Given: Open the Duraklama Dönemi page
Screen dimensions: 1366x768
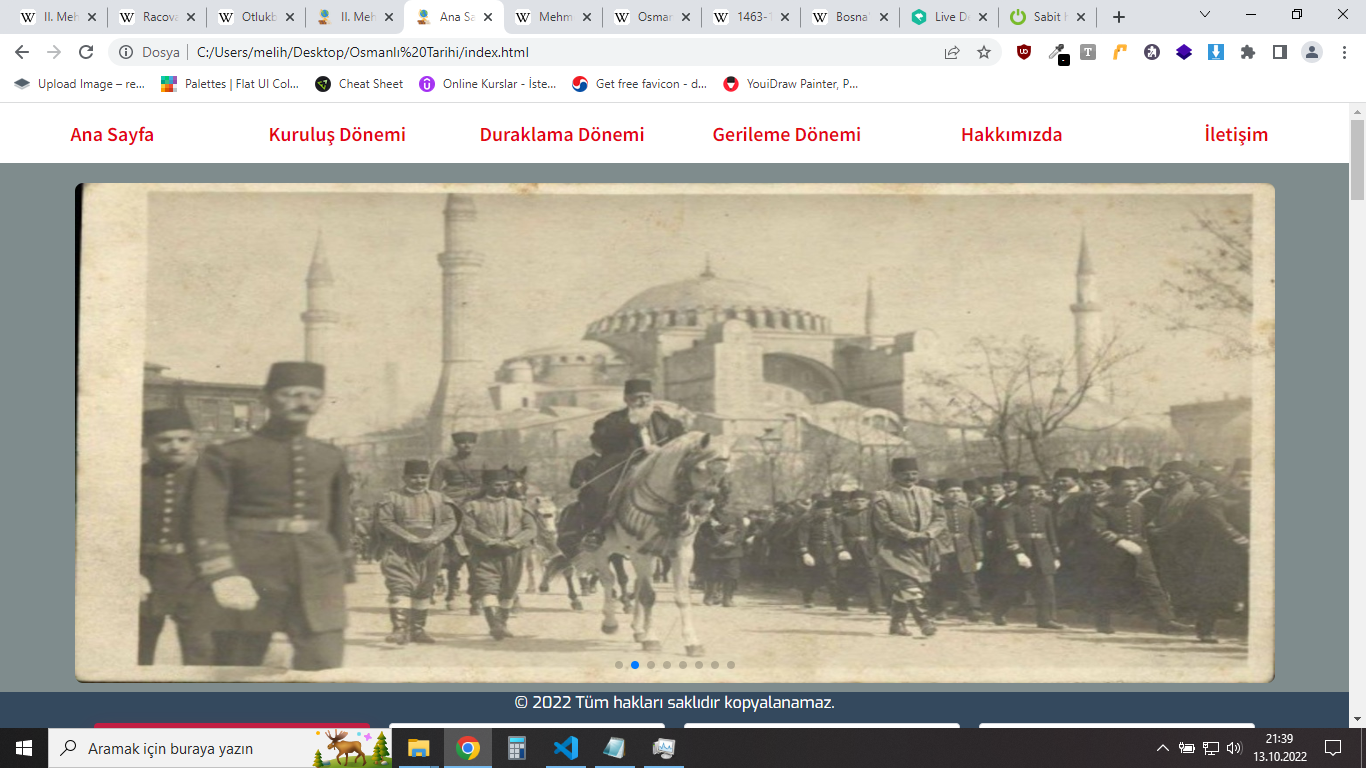Looking at the screenshot, I should pos(562,134).
